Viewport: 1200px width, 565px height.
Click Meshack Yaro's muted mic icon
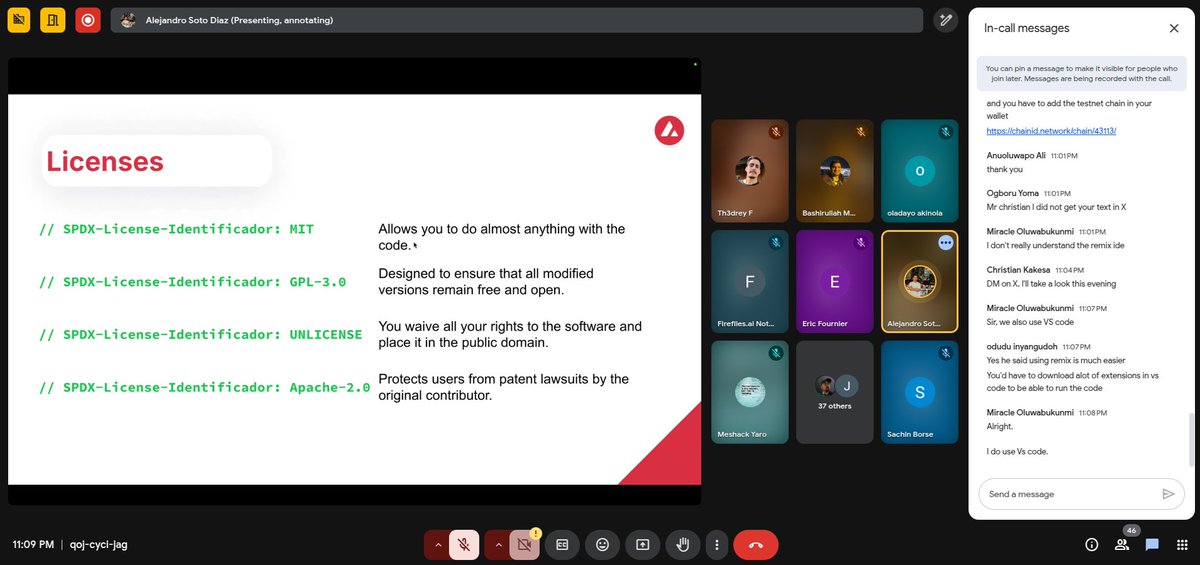[775, 354]
